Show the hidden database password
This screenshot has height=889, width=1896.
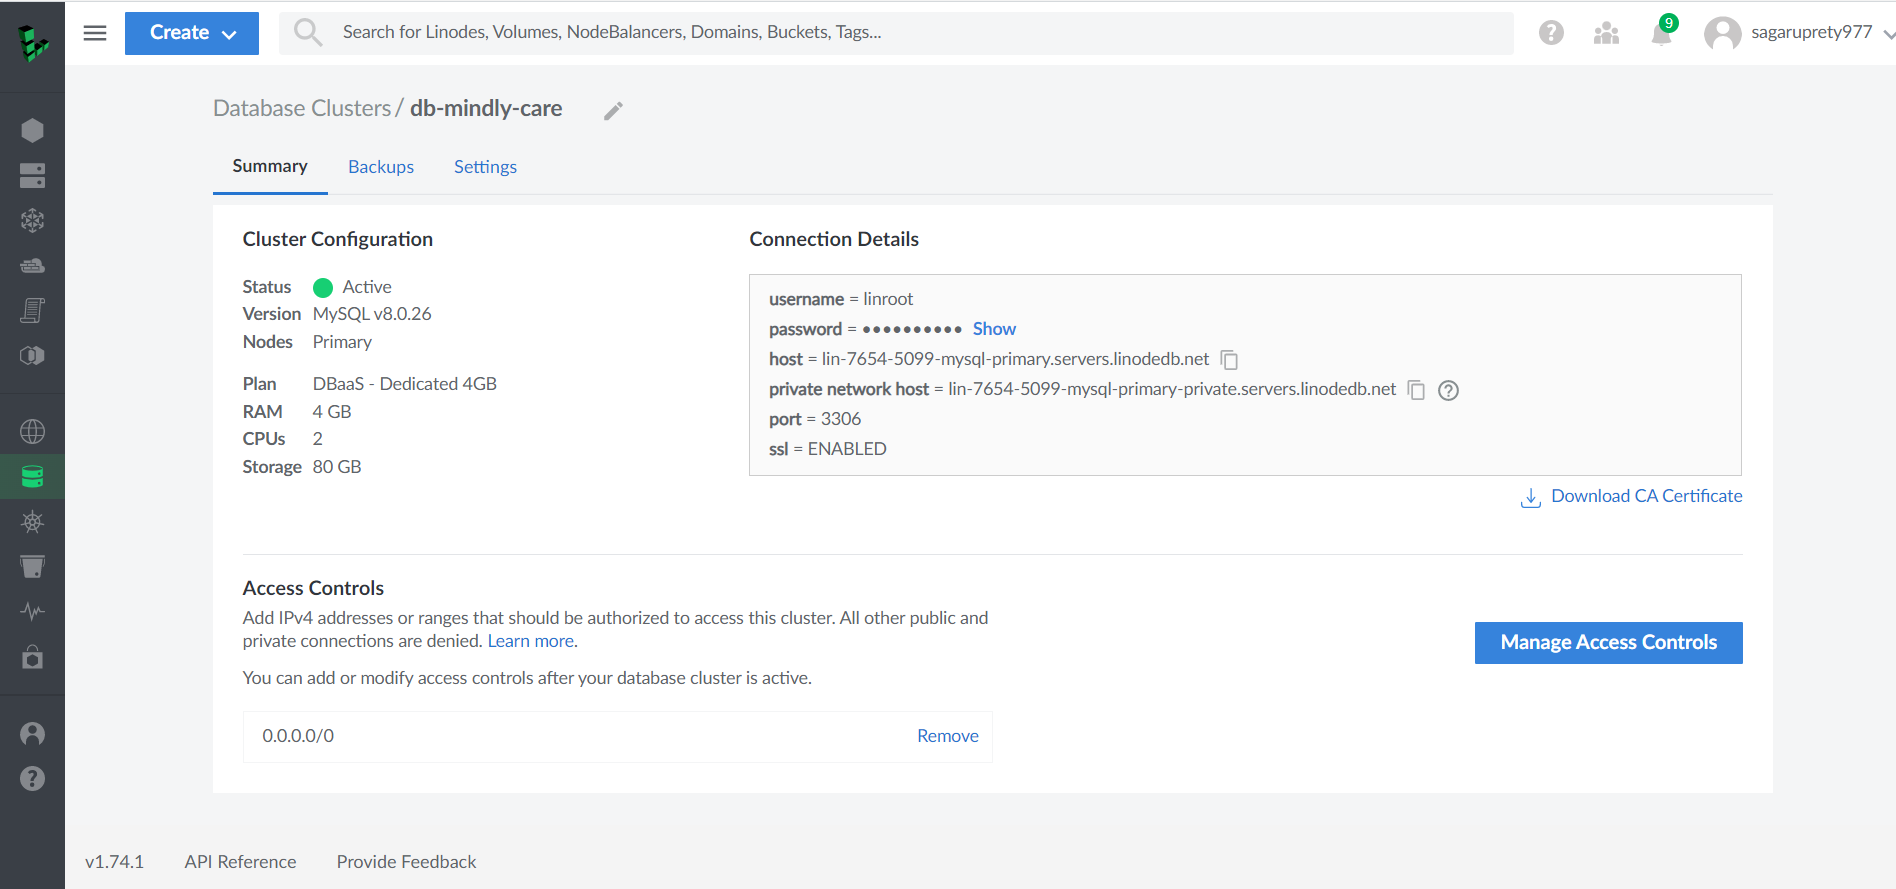tap(994, 329)
